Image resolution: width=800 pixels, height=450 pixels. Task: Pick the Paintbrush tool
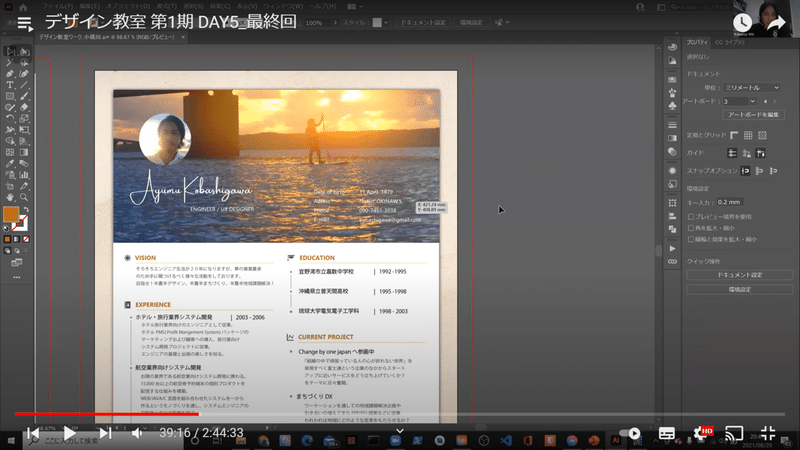click(x=24, y=96)
